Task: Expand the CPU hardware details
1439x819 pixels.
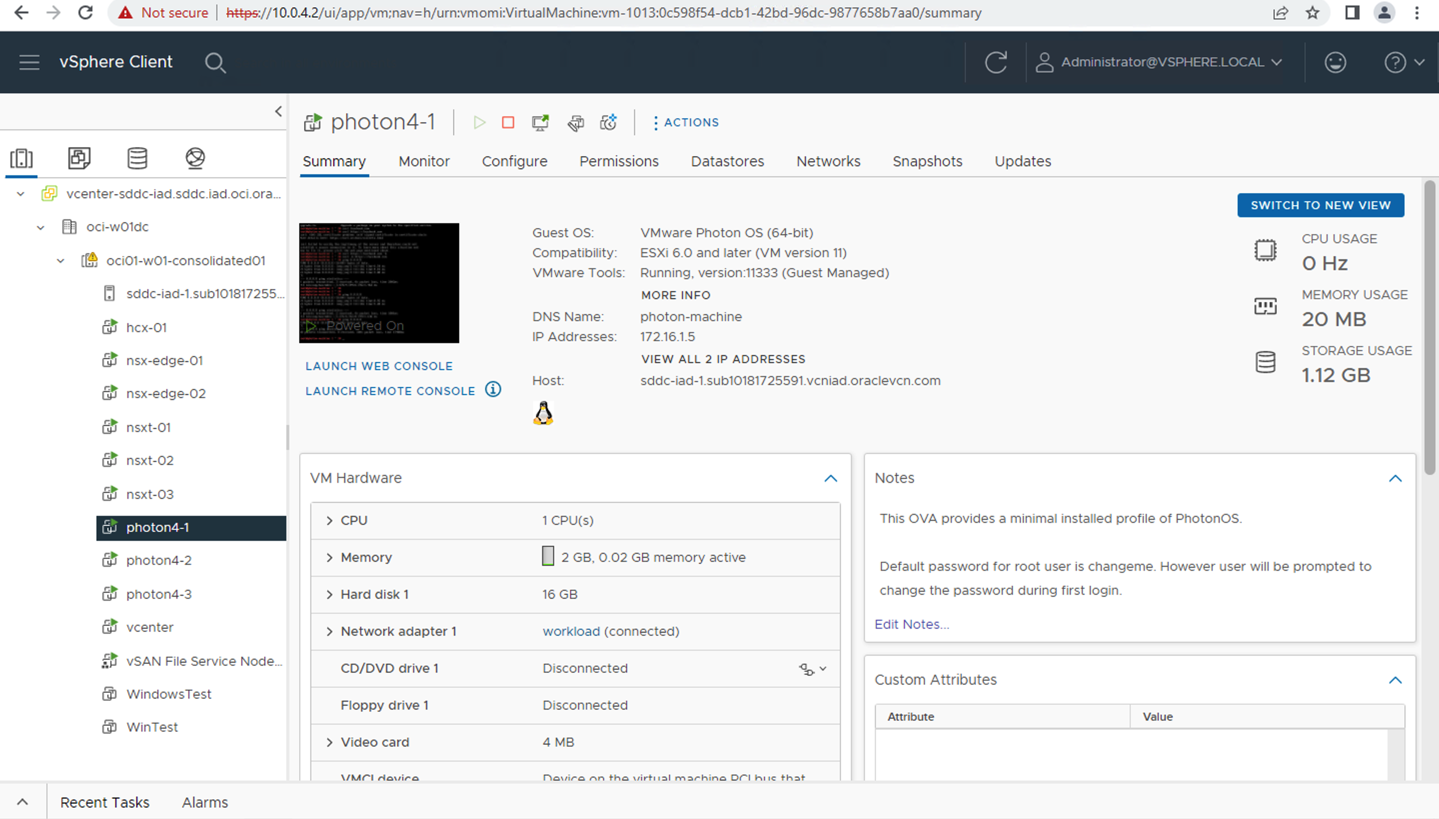Action: (329, 520)
